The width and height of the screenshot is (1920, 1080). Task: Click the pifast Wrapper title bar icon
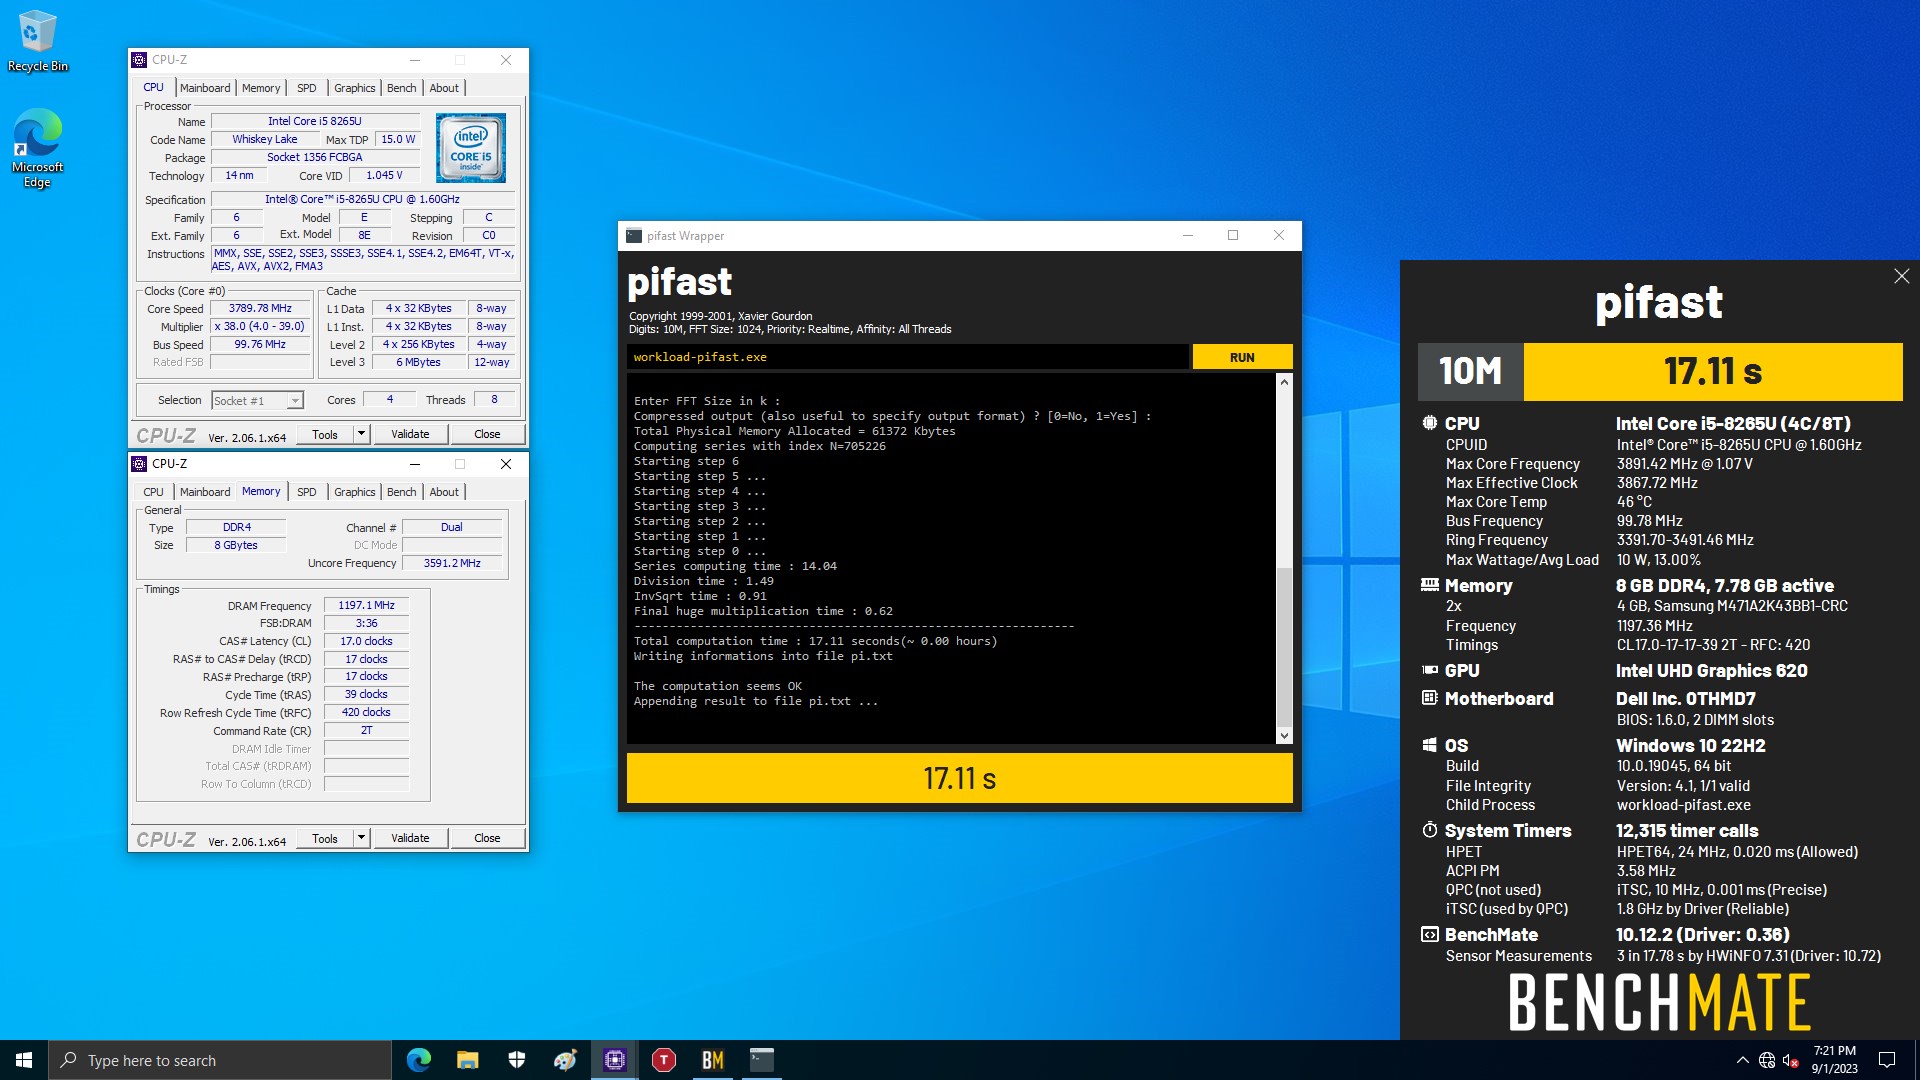(633, 236)
